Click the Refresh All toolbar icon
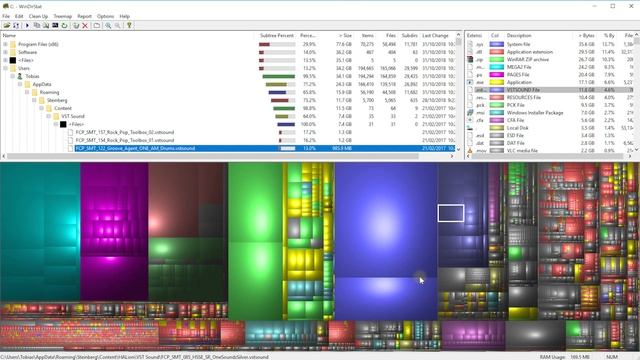This screenshot has height=360, width=640. tap(16, 25)
